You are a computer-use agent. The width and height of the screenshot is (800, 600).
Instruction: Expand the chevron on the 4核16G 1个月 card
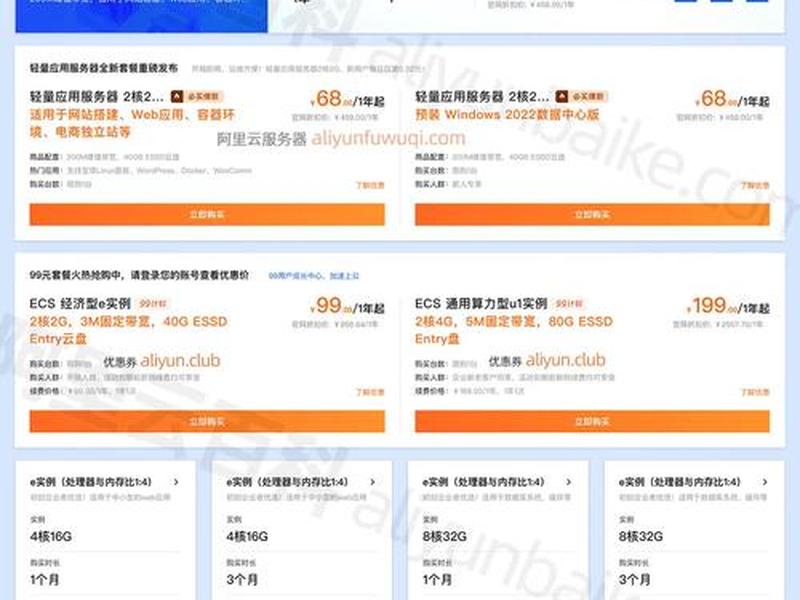tap(176, 482)
